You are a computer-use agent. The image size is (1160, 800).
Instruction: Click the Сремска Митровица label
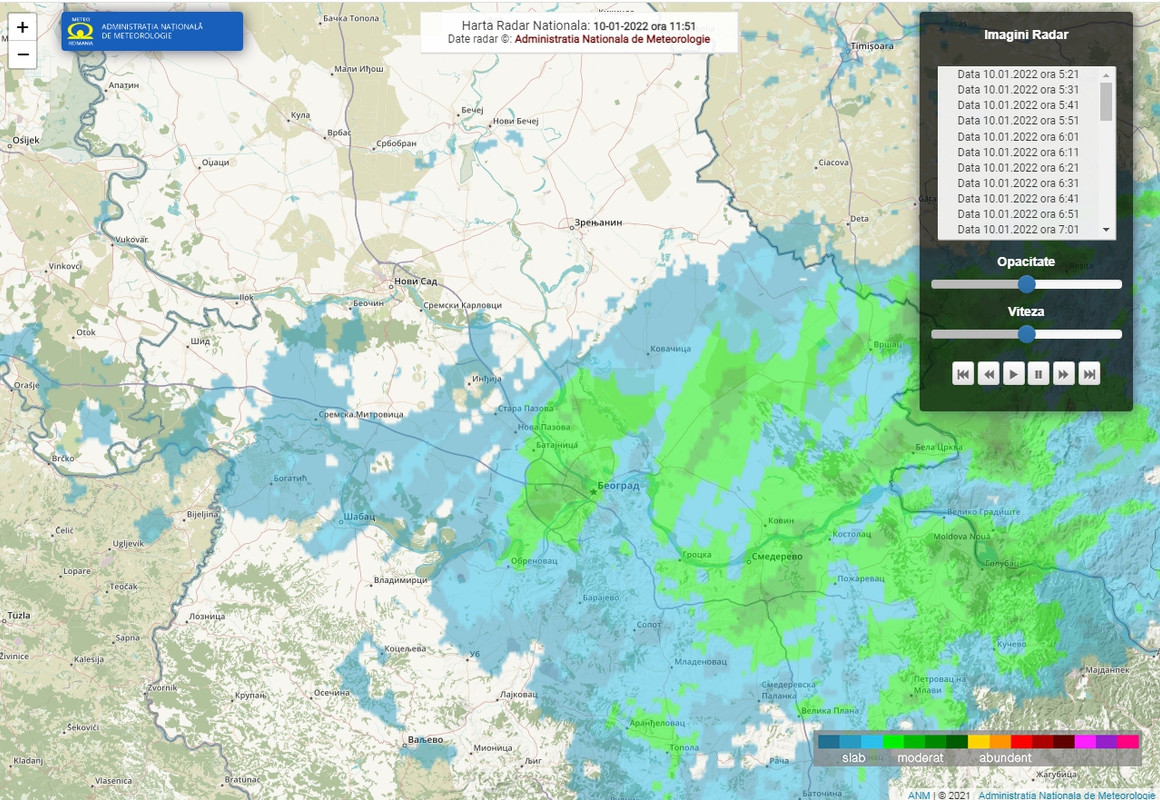tap(361, 414)
